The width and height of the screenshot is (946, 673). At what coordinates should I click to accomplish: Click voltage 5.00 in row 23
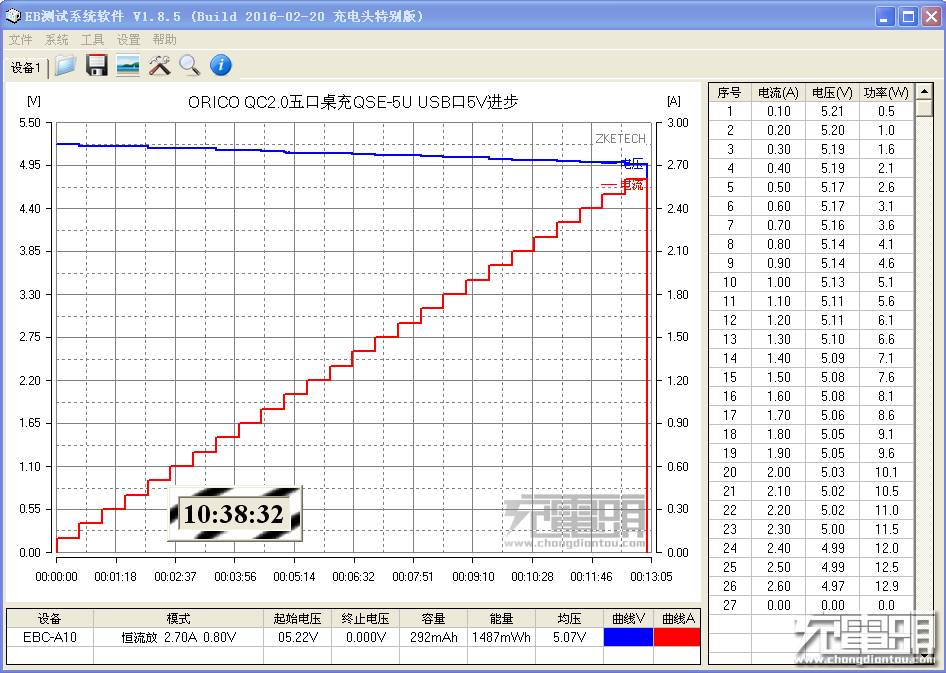point(833,529)
